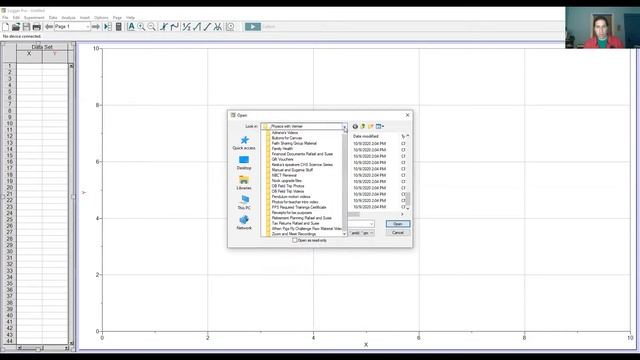Select 'Gift Vouchers' folder in dropdown list

click(282, 159)
